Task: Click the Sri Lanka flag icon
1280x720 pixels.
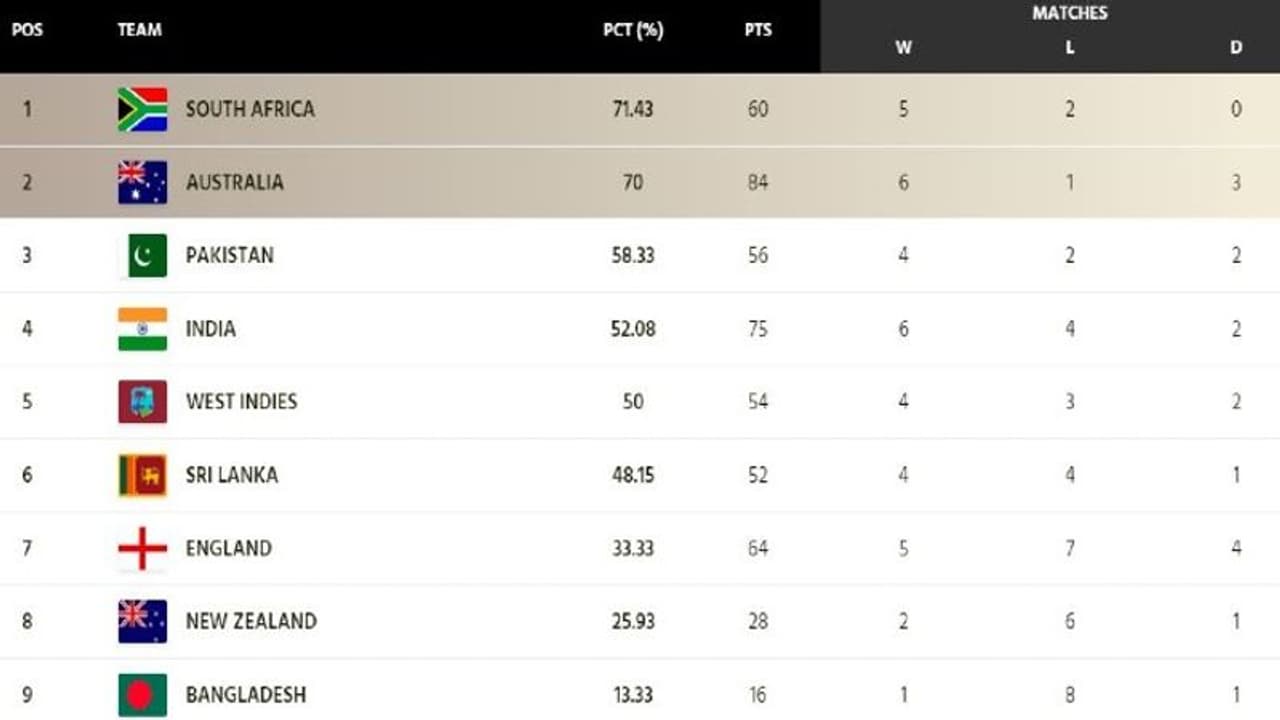Action: [142, 475]
